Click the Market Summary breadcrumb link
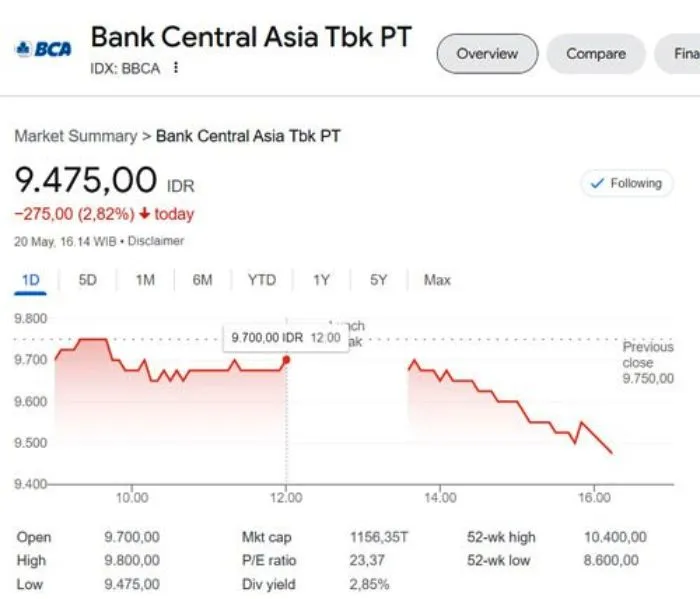The image size is (700, 599). [75, 136]
